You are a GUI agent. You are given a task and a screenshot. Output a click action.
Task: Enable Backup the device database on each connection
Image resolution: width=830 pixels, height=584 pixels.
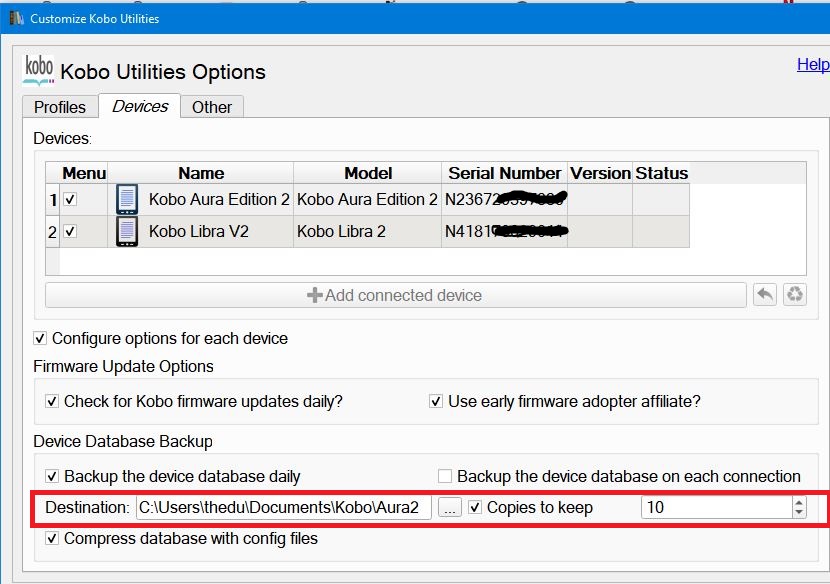tap(445, 476)
